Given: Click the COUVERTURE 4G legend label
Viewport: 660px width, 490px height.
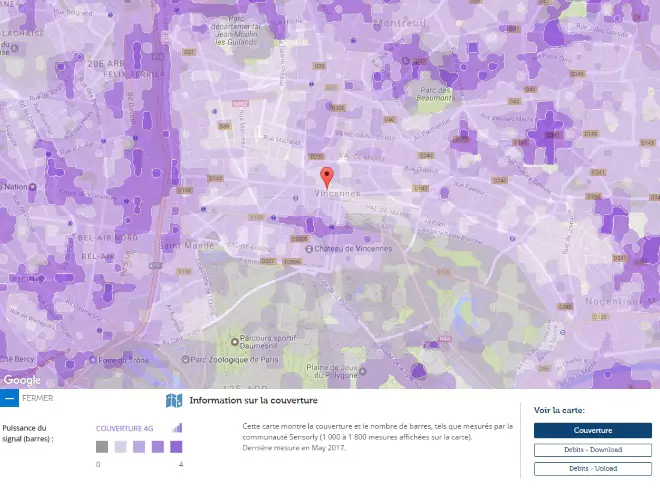Looking at the screenshot, I should [125, 428].
